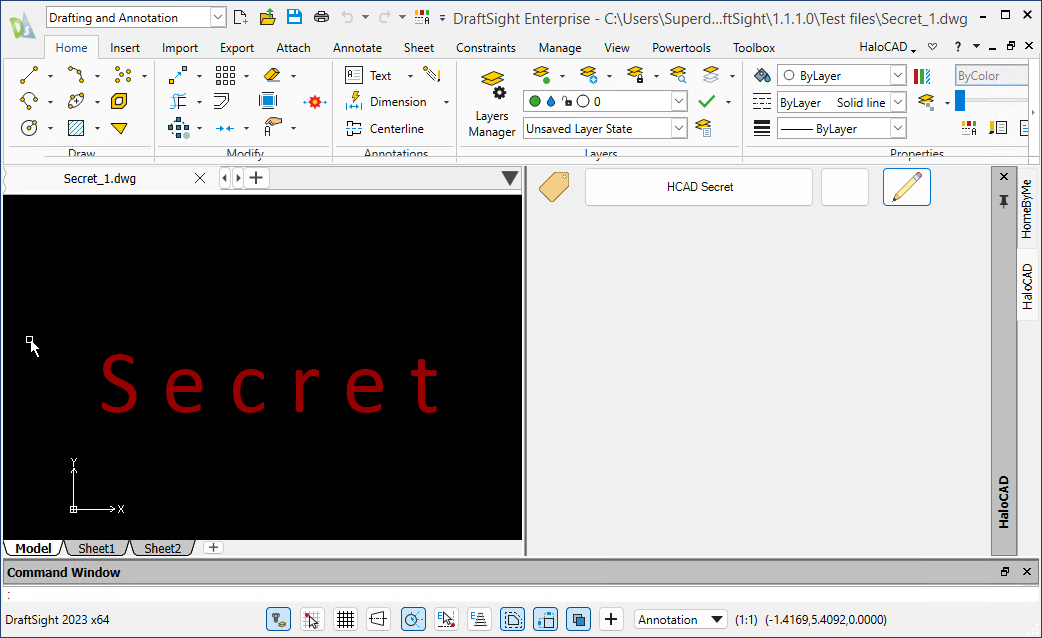Select the Line draw tool
Viewport: 1042px width, 638px height.
[29, 75]
